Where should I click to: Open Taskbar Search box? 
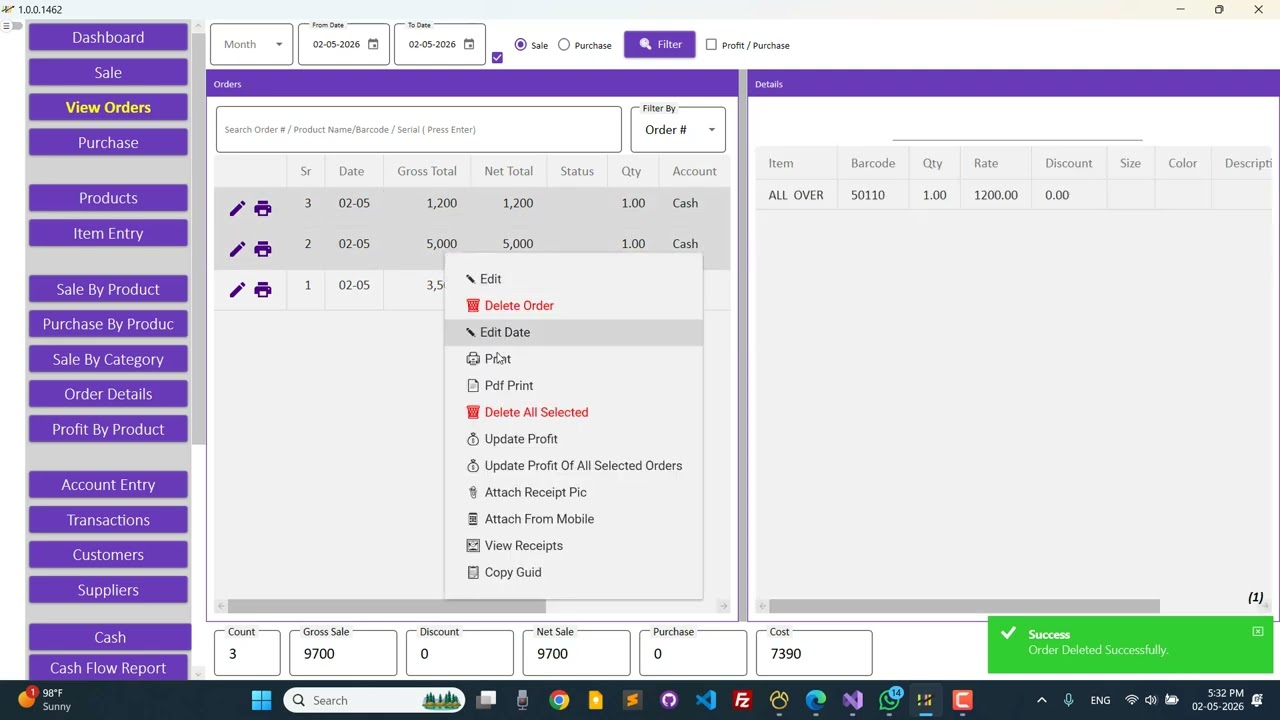pos(374,700)
